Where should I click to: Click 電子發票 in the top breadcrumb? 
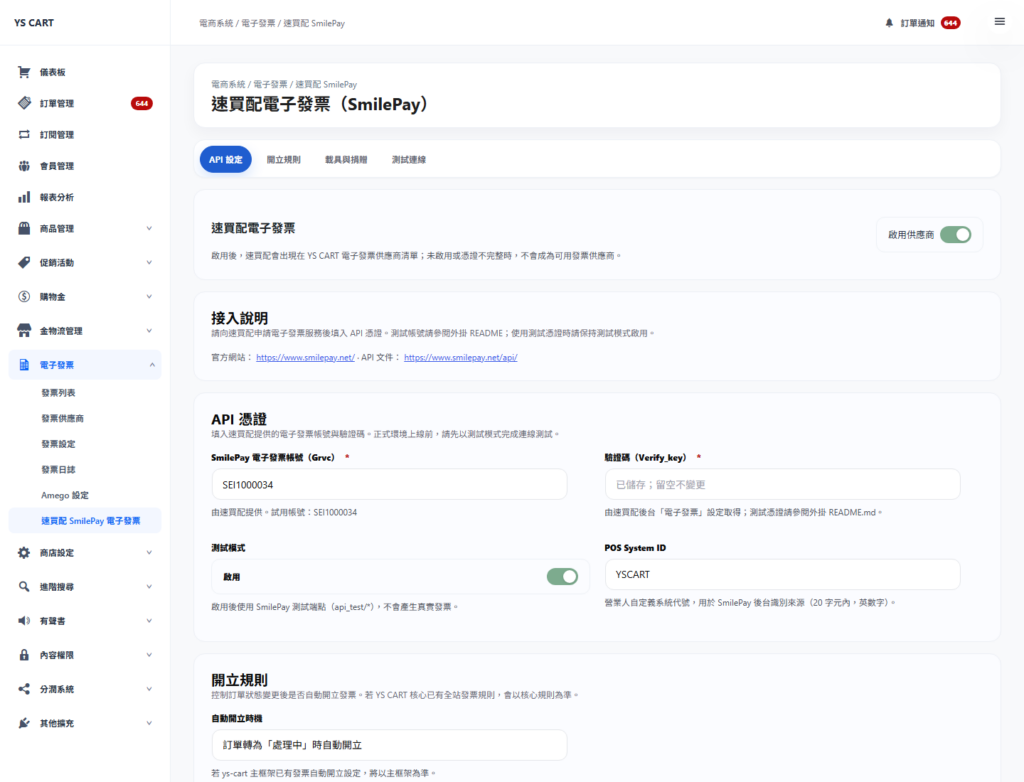[x=258, y=23]
